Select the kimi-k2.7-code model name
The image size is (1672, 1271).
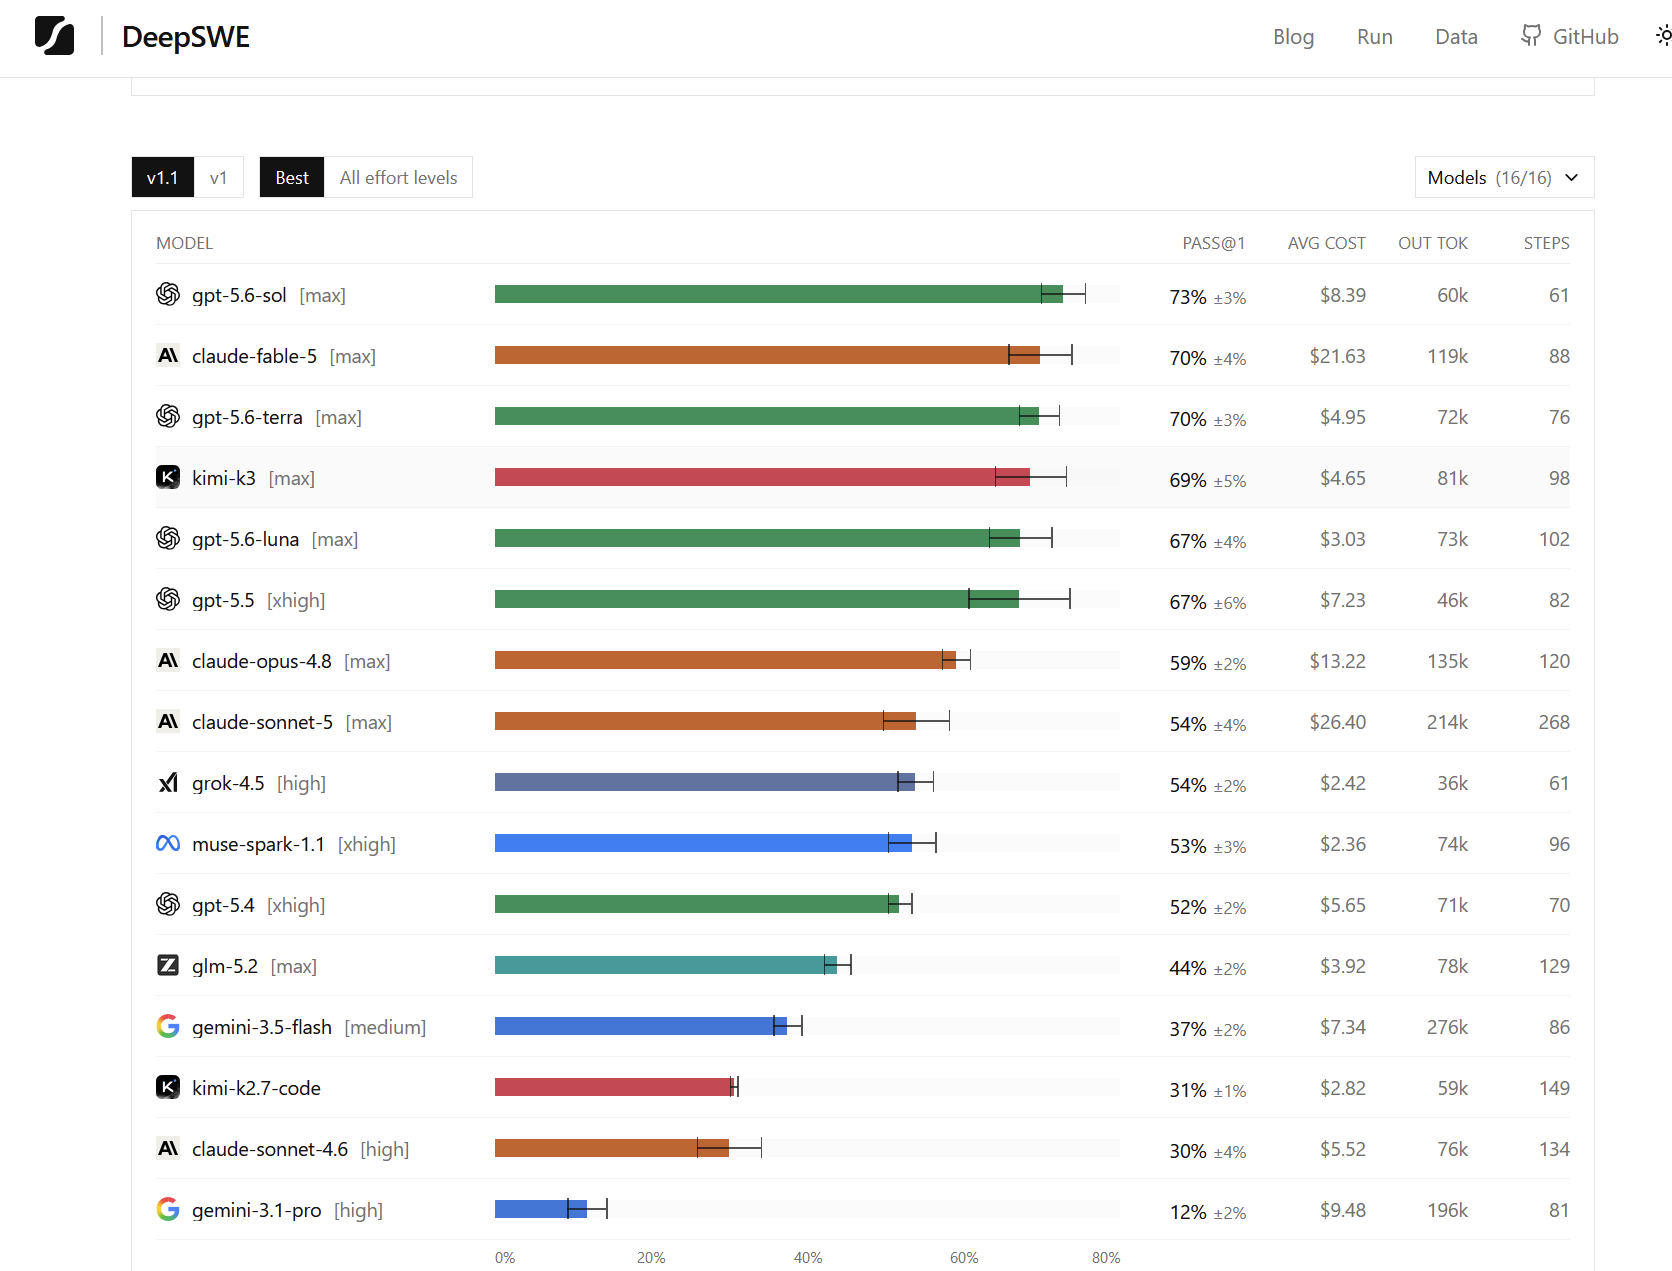tap(256, 1088)
